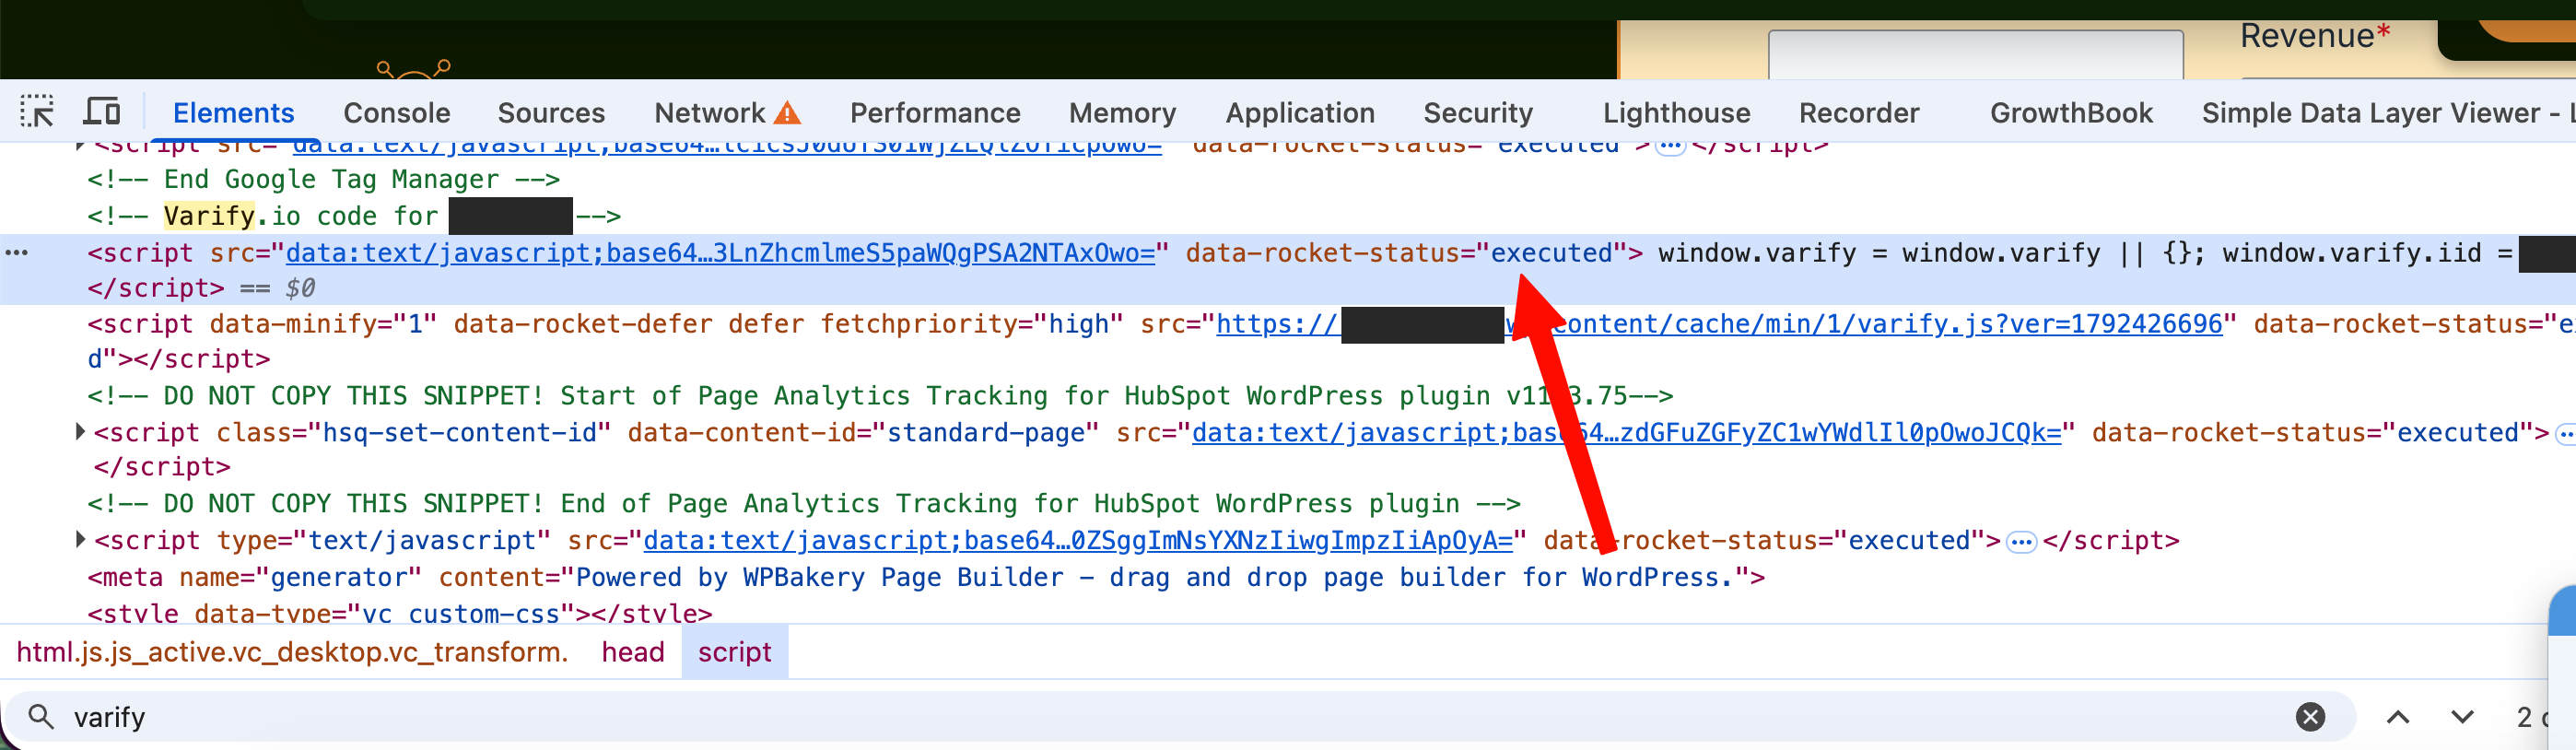Select the HubSpot Start of Page Analytics comment
The height and width of the screenshot is (750, 2576).
tap(880, 395)
